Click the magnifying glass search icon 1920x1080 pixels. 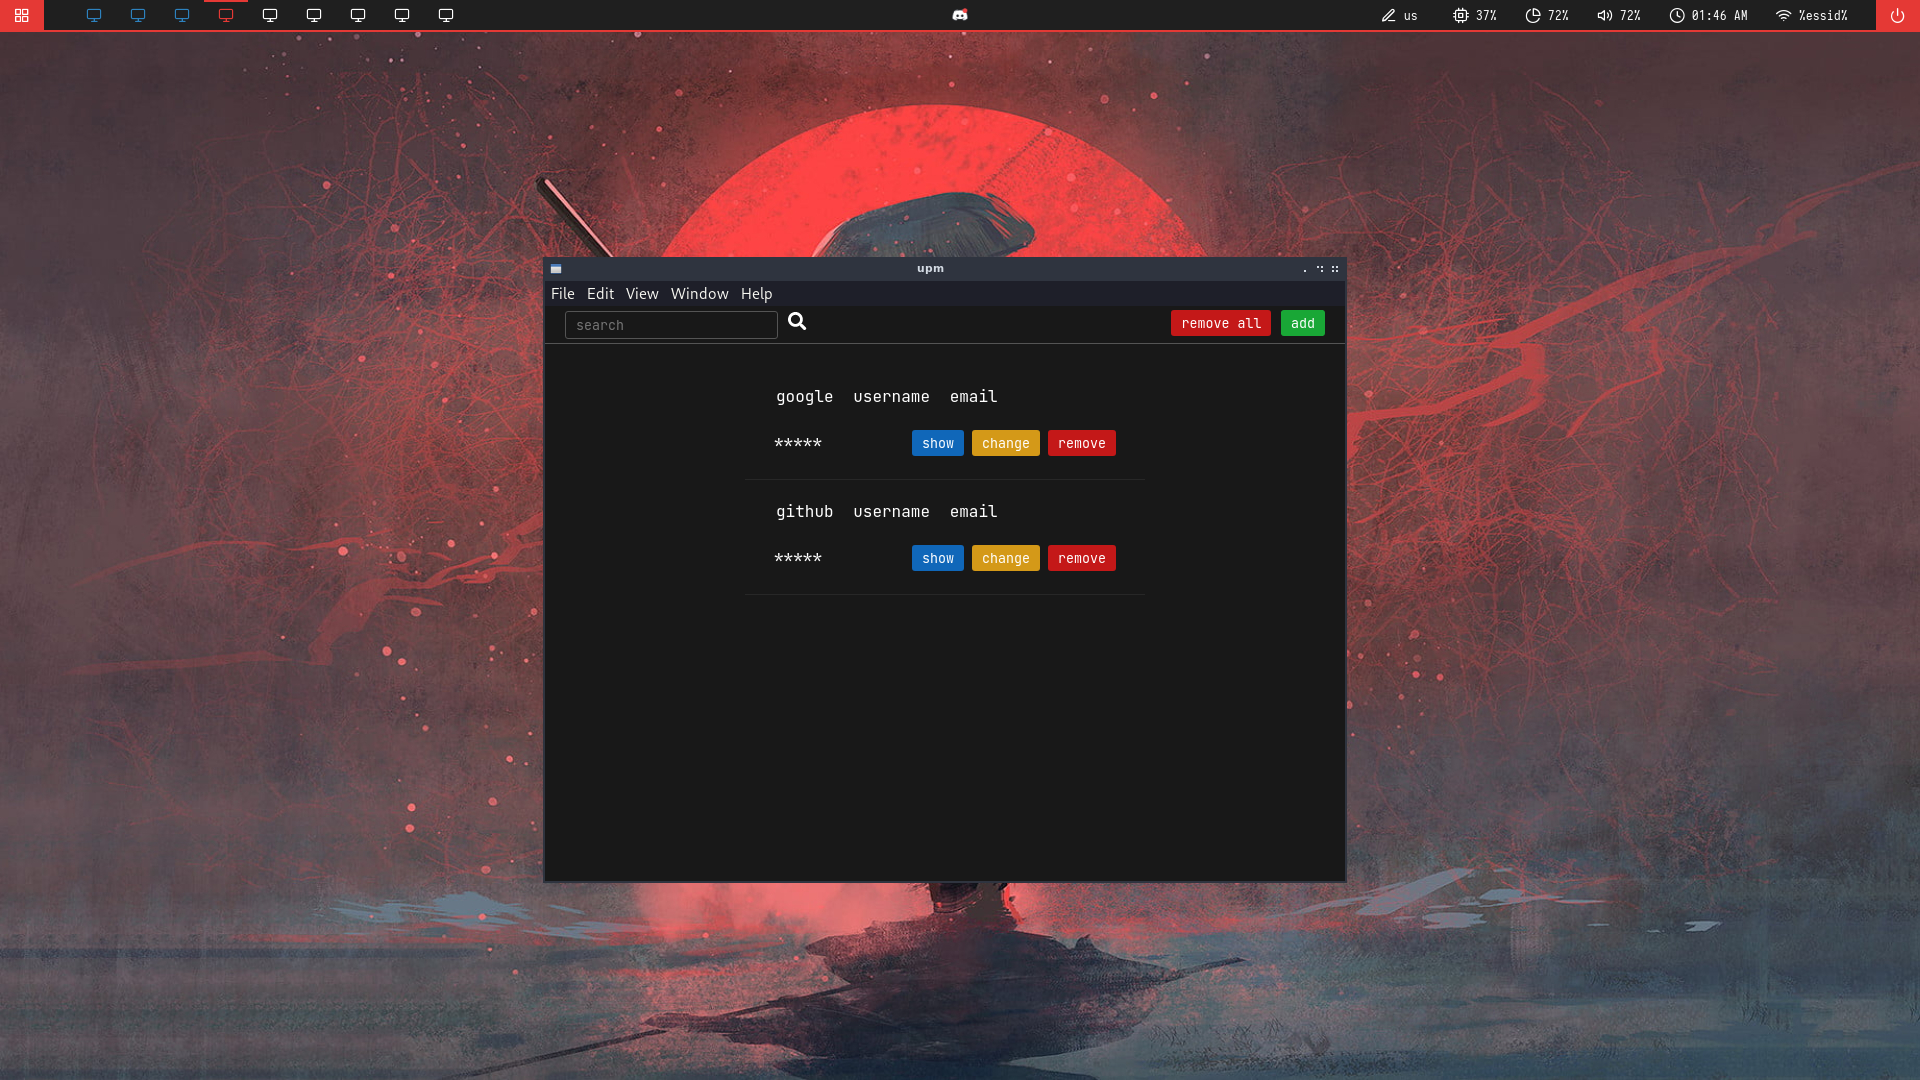point(797,321)
